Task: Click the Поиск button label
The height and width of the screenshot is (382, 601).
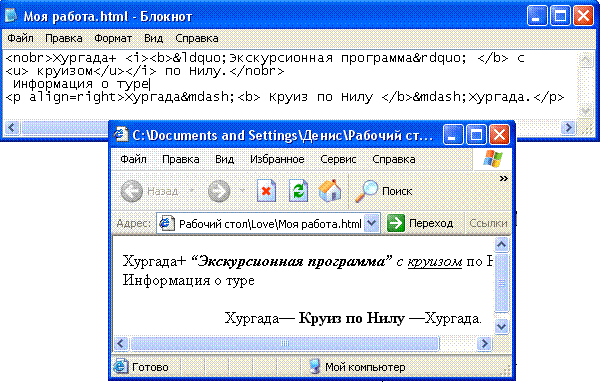Action: click(397, 191)
